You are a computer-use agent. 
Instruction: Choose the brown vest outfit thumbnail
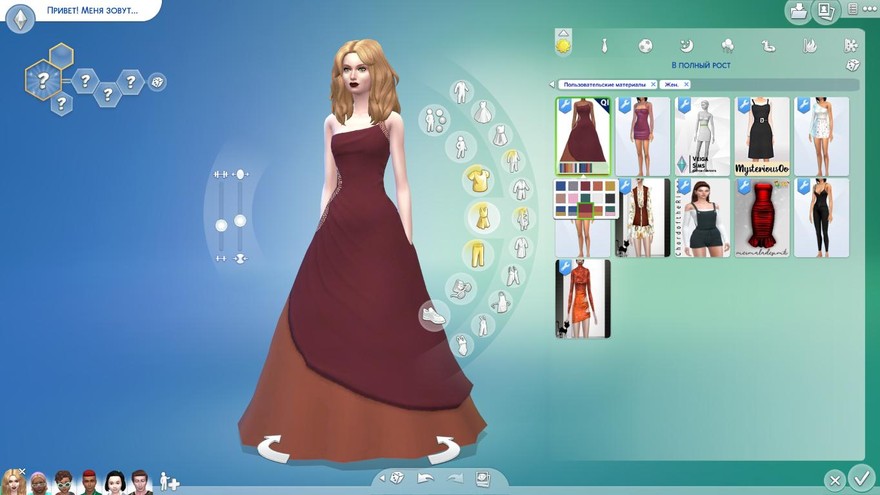click(x=644, y=218)
